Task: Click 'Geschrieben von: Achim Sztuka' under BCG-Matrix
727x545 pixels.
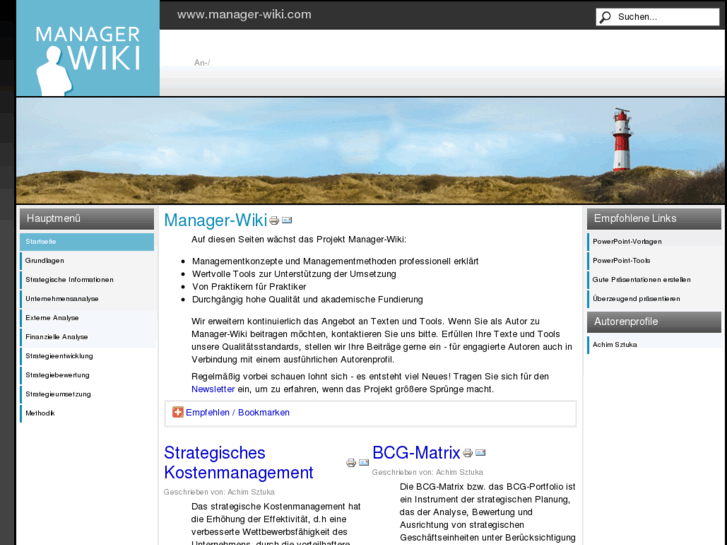Action: (427, 472)
